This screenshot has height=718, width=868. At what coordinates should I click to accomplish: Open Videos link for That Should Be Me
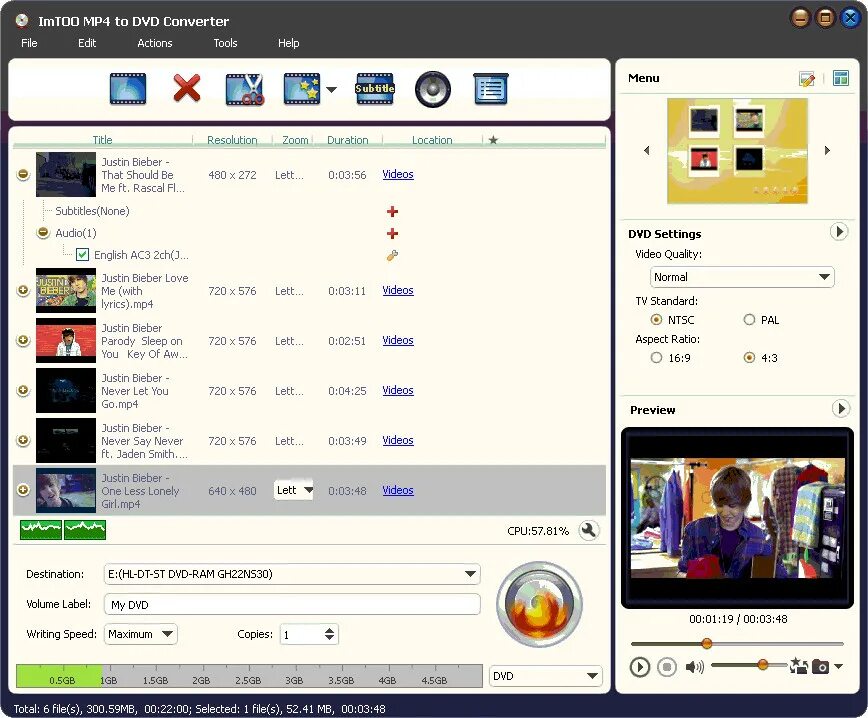coord(398,174)
